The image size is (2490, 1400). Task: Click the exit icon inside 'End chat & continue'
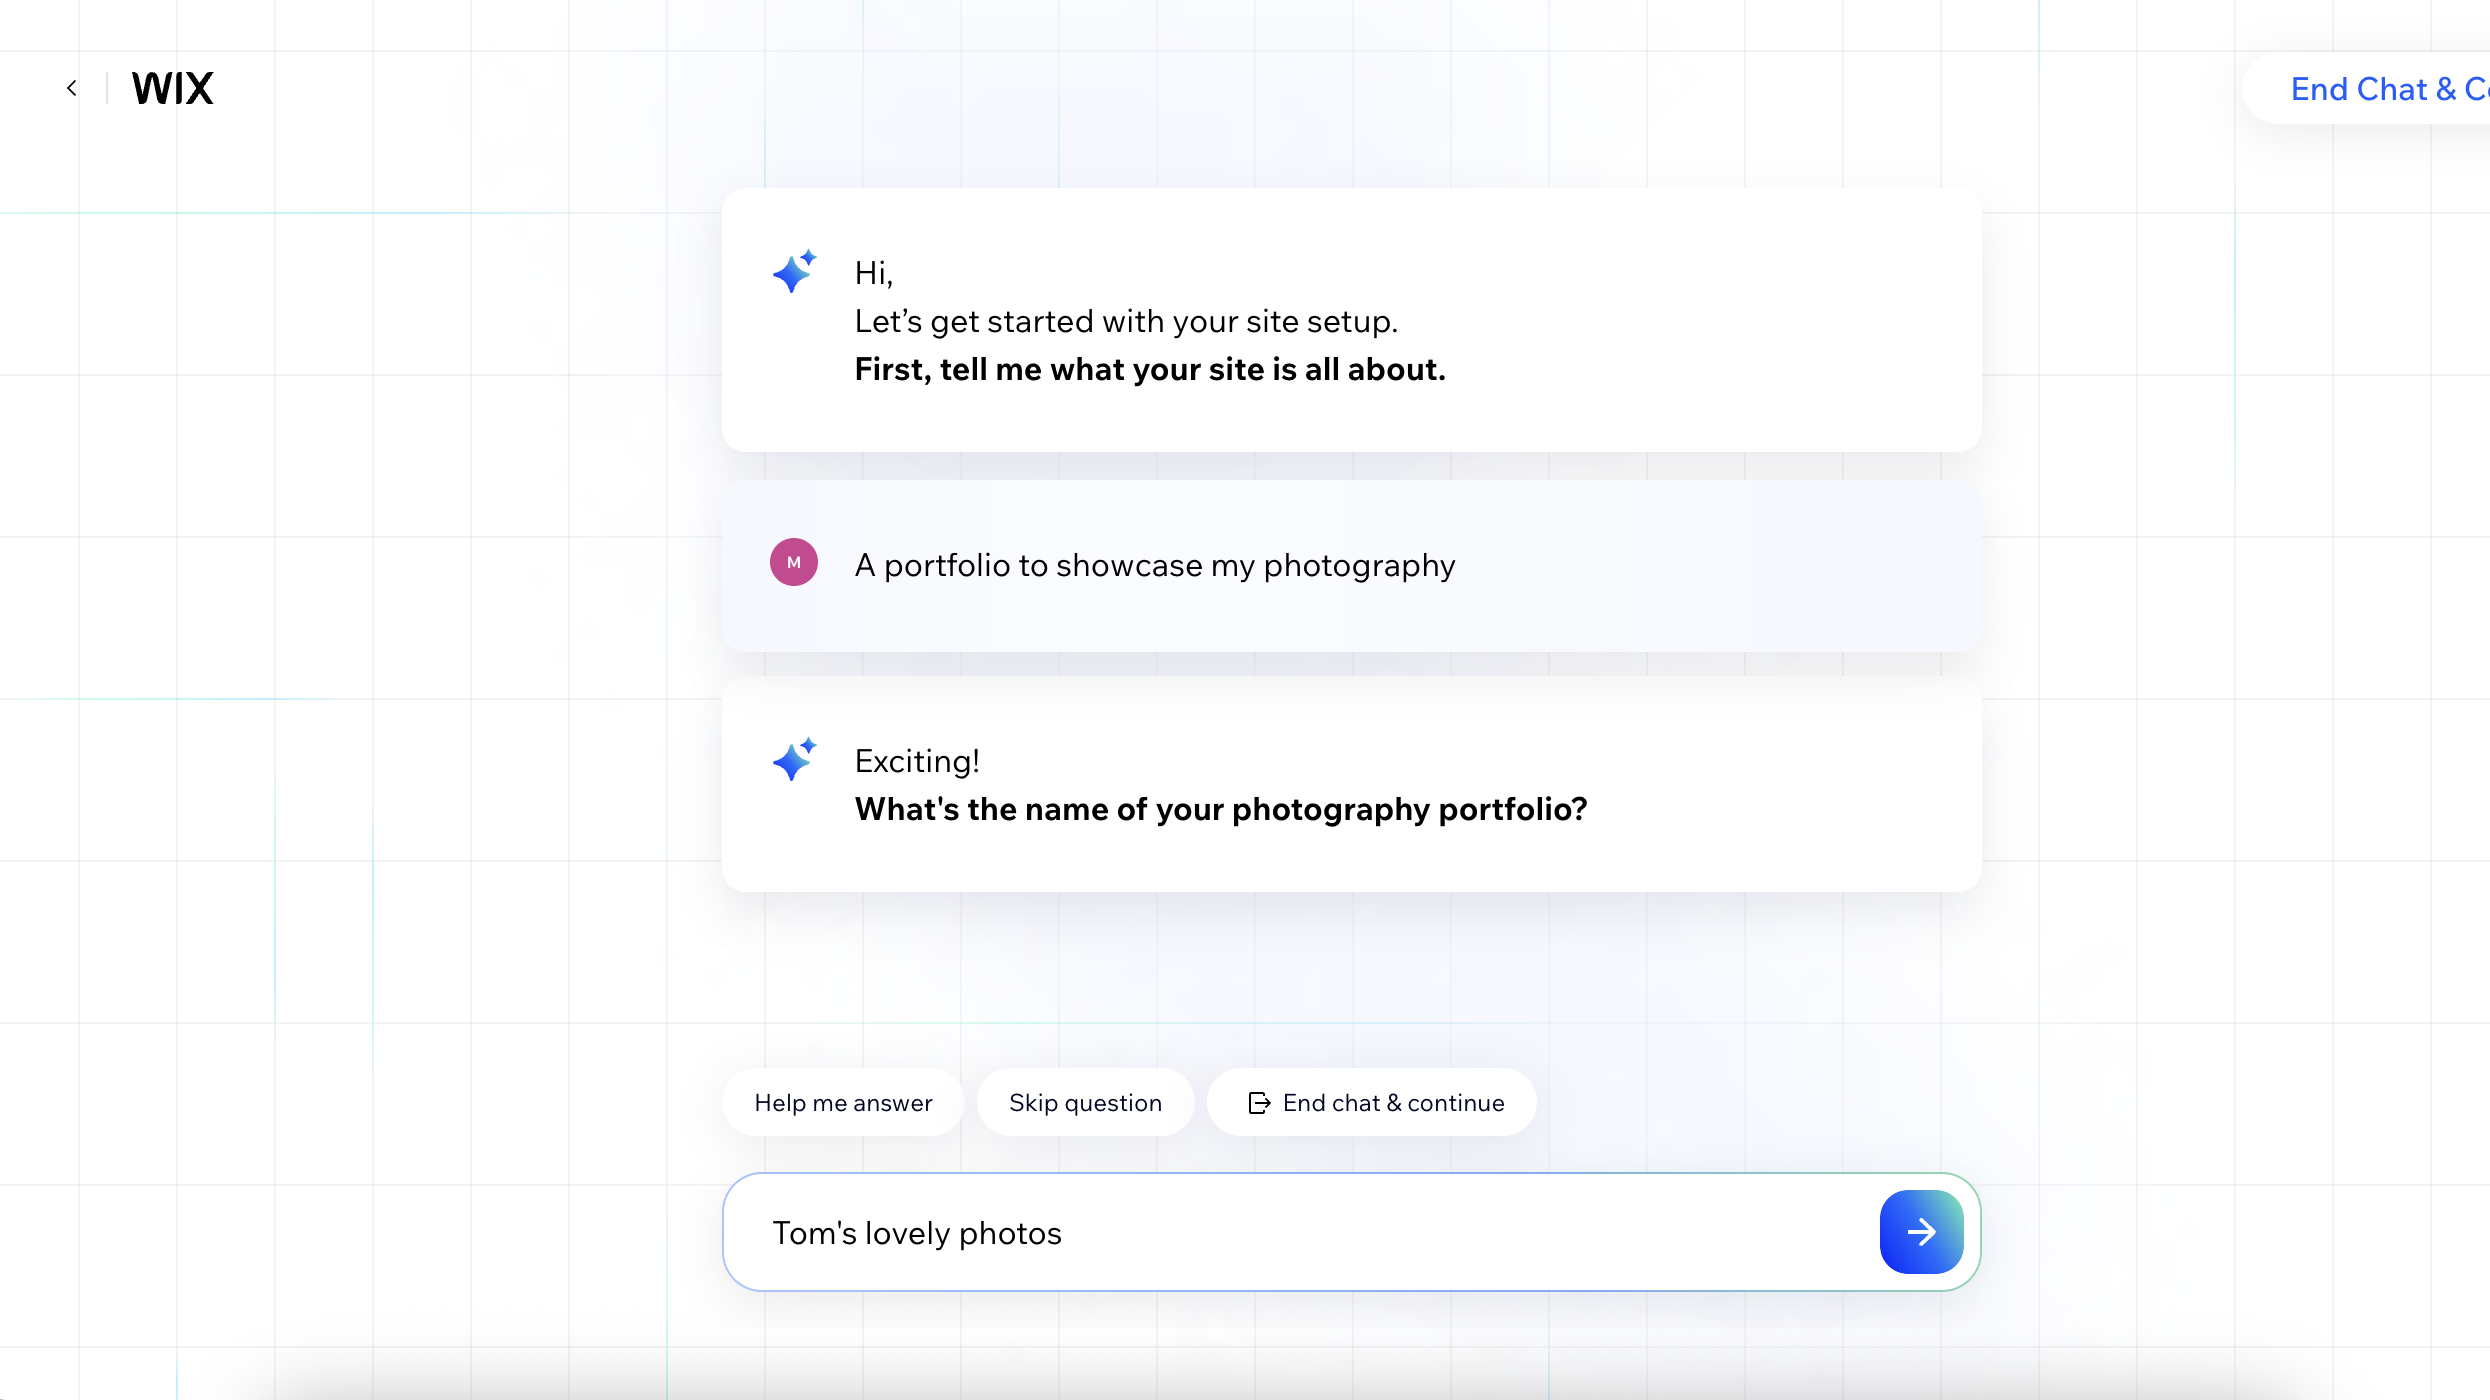(1258, 1102)
